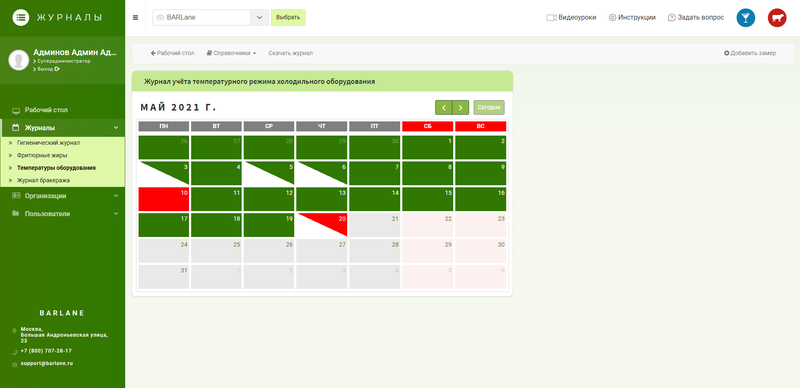
Task: Select gray calendar day 27
Action: pos(321,251)
